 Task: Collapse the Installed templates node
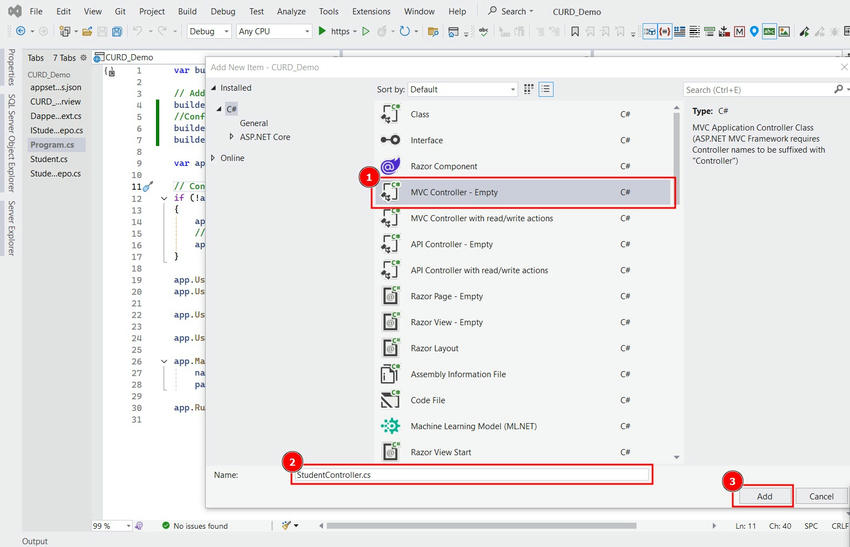214,88
